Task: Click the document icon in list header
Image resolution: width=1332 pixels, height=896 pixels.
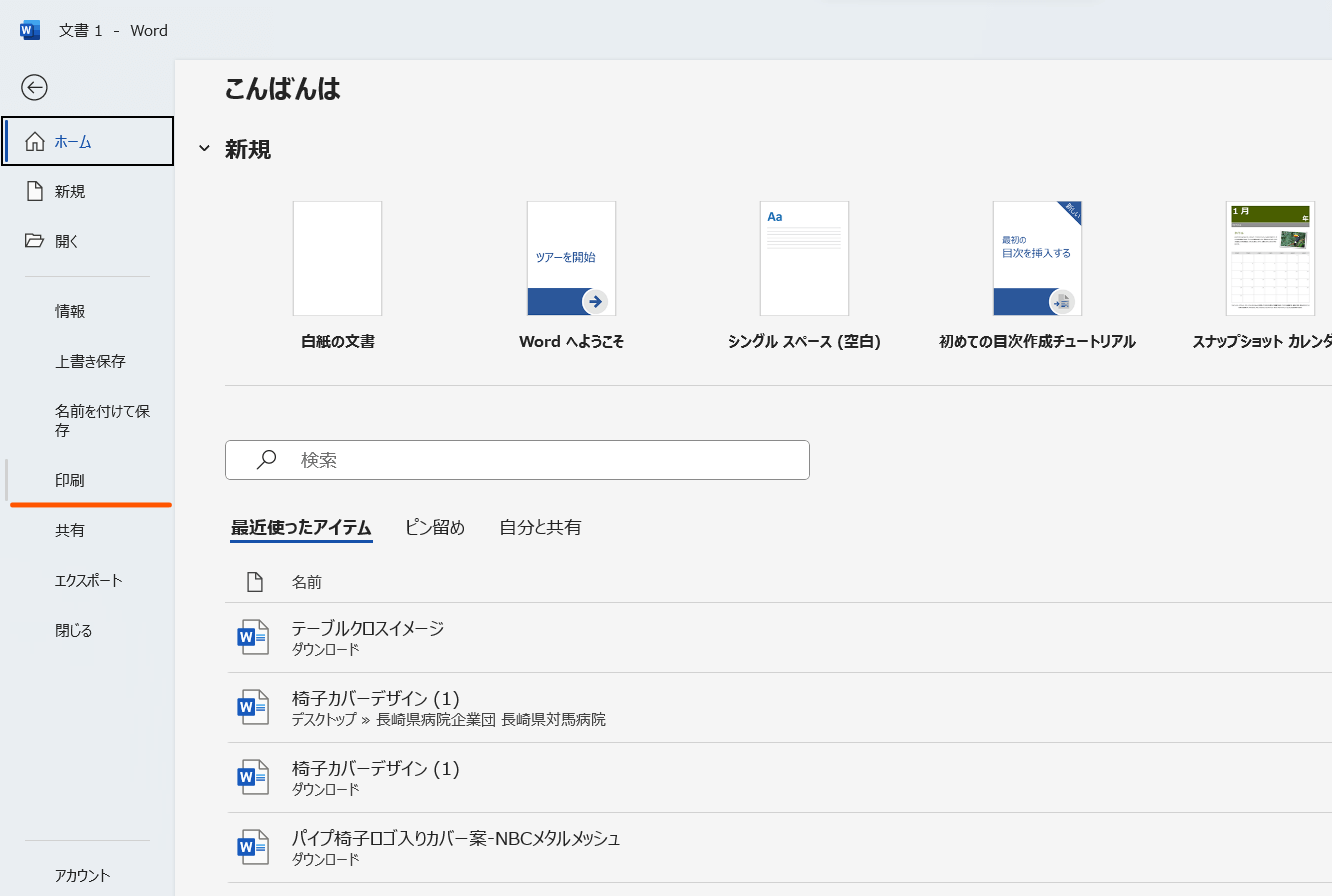Action: [255, 582]
